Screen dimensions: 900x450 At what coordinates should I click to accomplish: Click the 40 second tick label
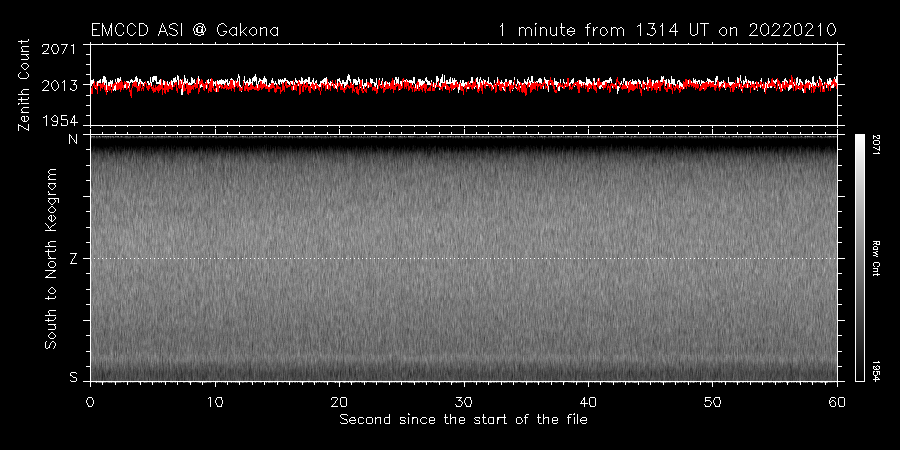pos(588,401)
